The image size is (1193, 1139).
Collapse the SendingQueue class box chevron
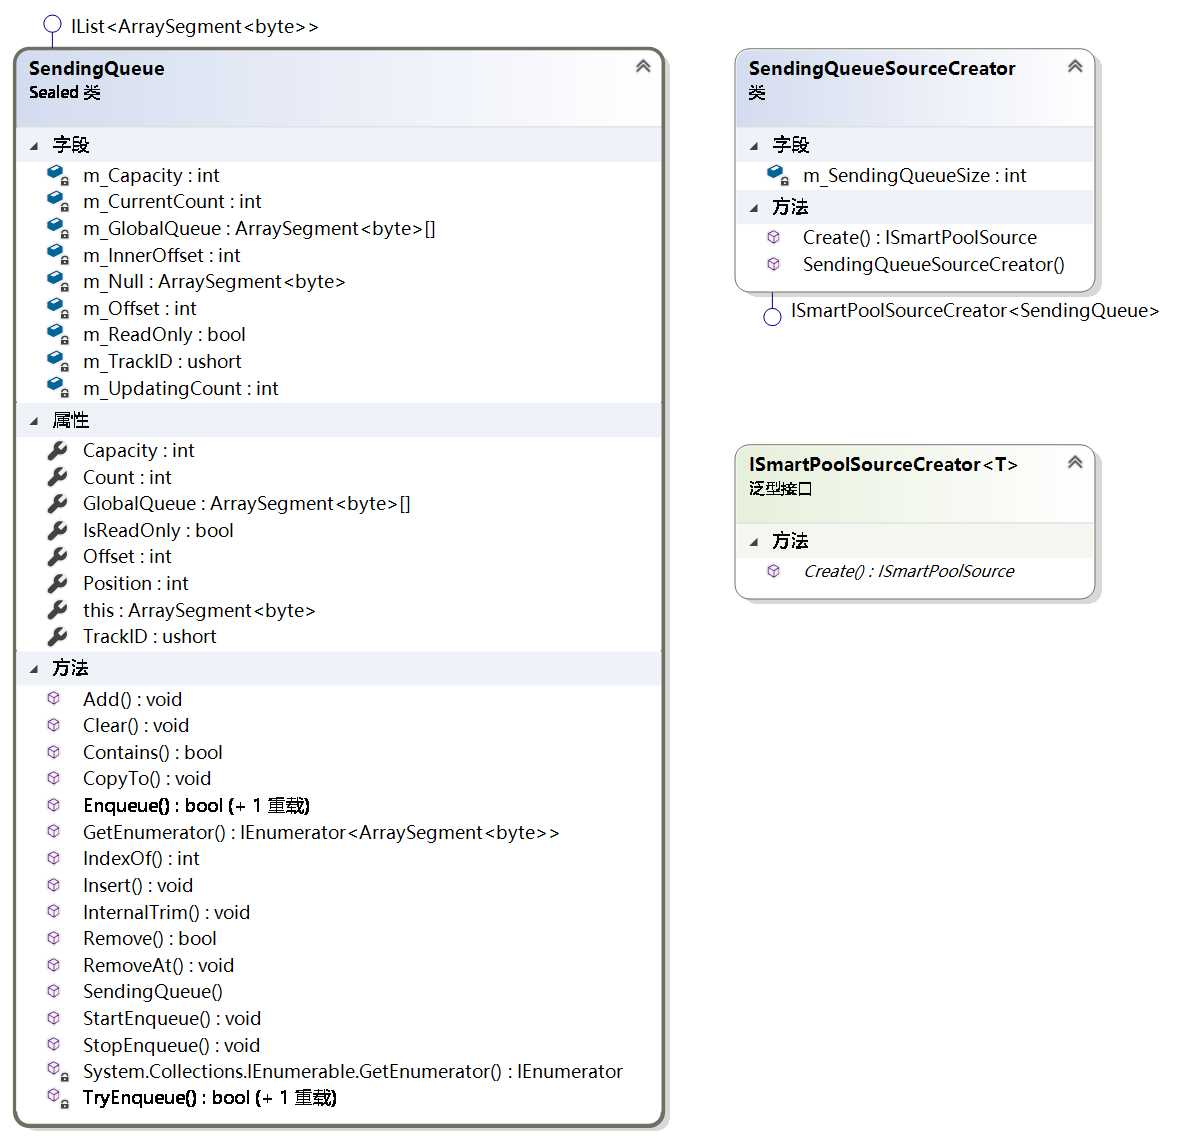pos(643,66)
